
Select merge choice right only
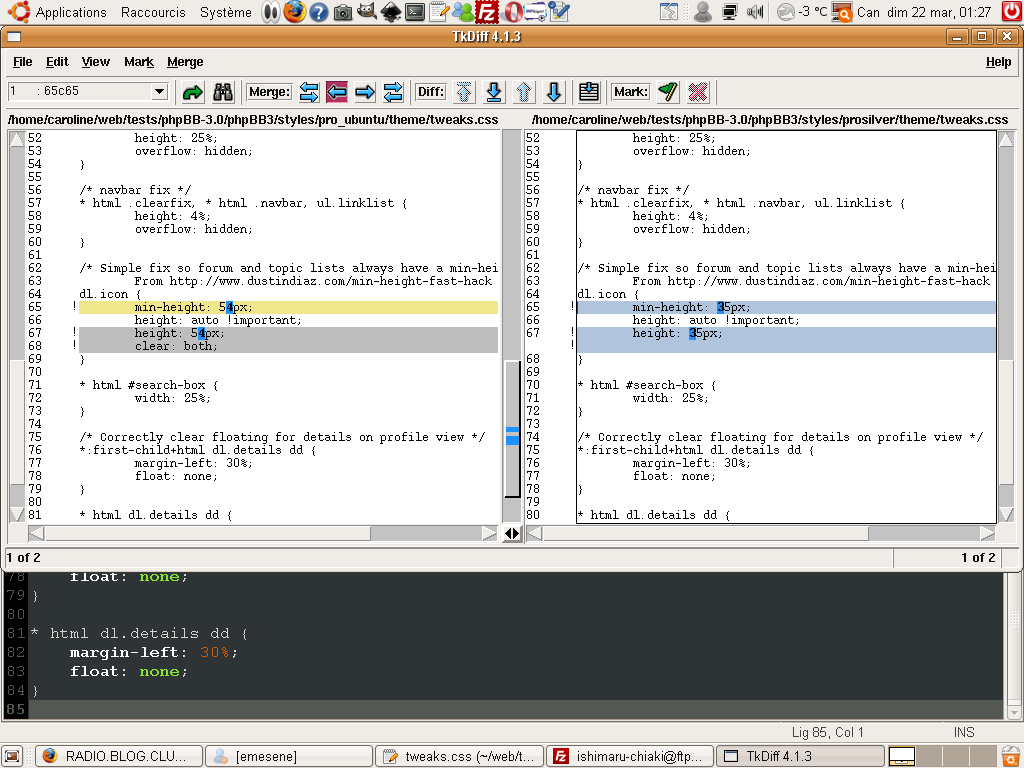(365, 92)
